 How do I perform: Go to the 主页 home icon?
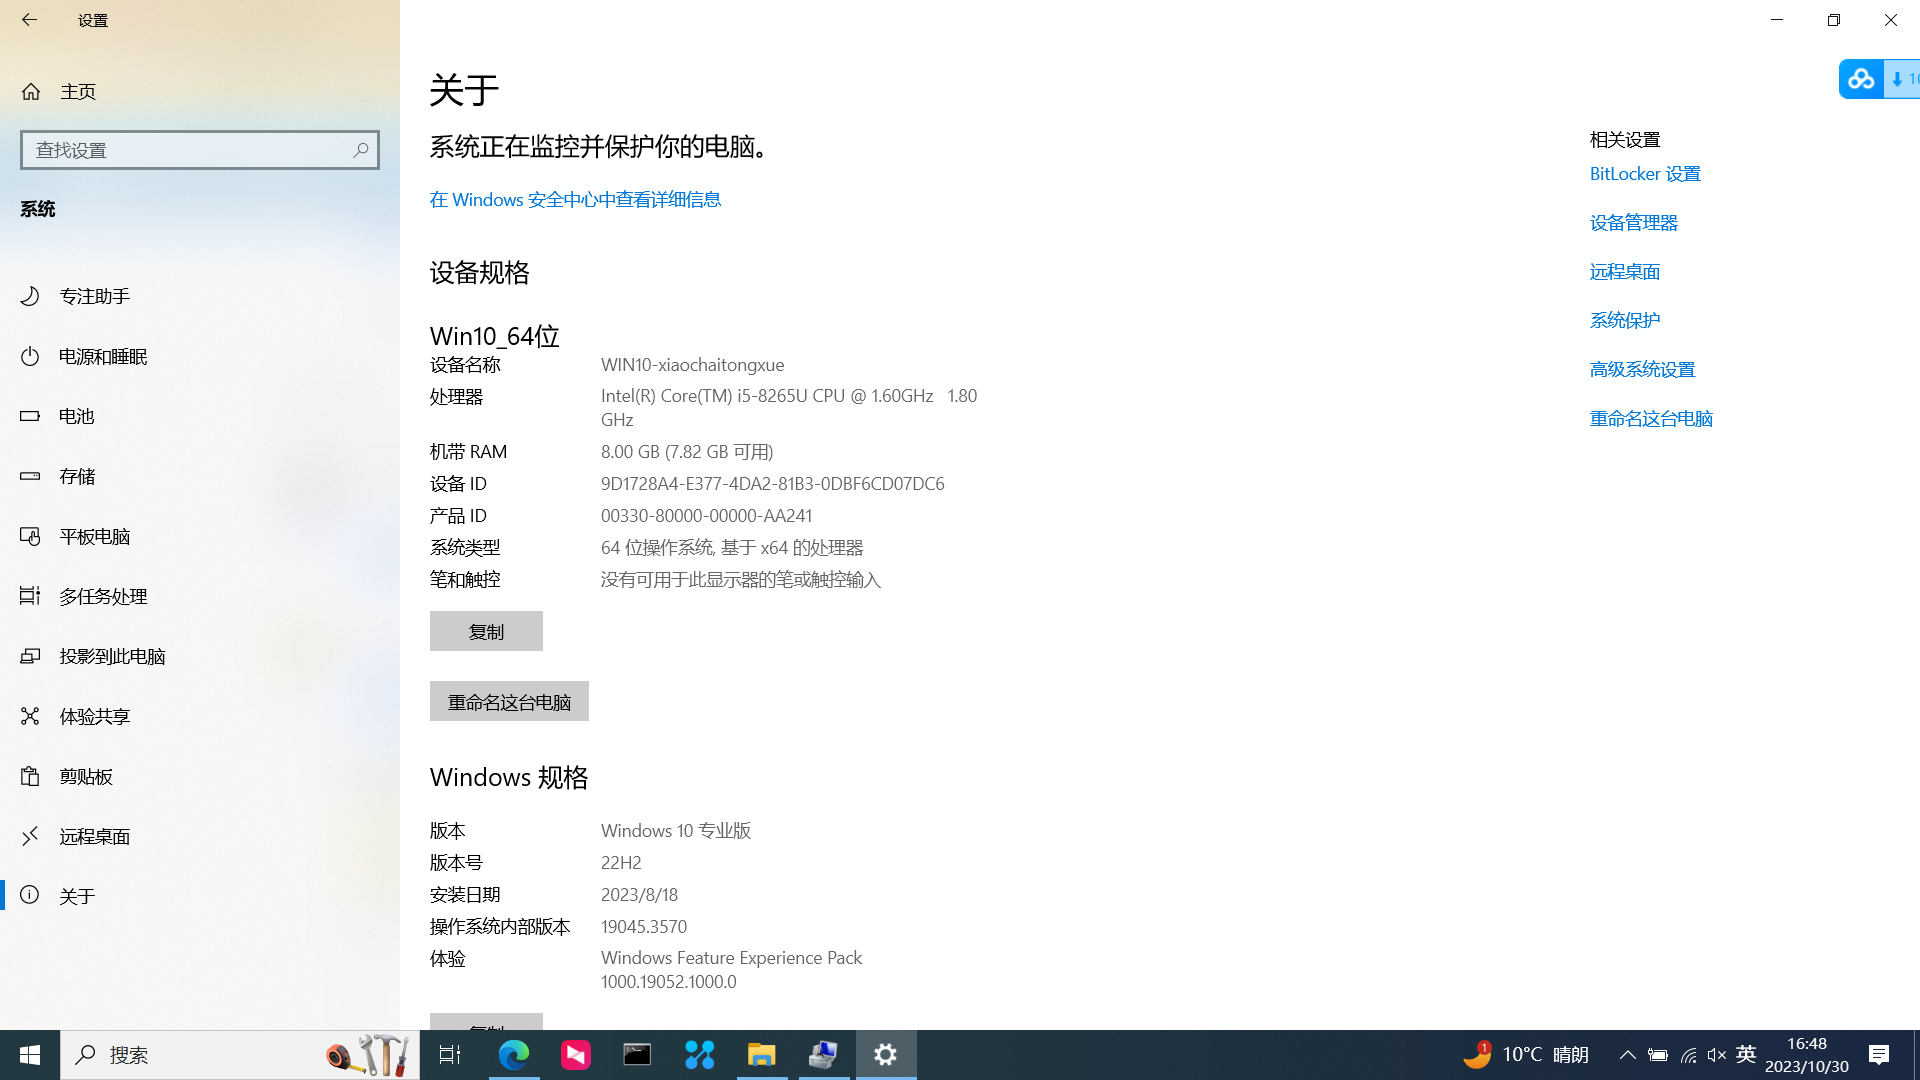pyautogui.click(x=31, y=91)
